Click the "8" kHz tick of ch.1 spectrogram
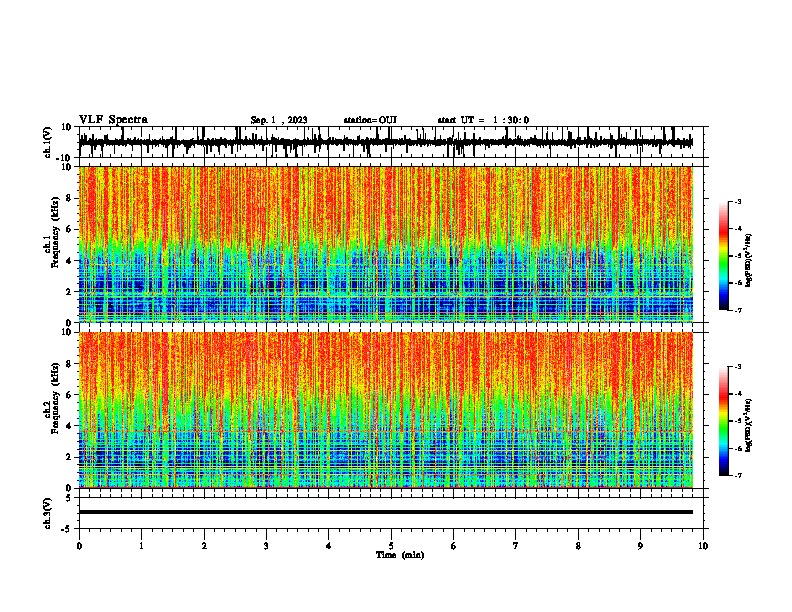 point(70,198)
